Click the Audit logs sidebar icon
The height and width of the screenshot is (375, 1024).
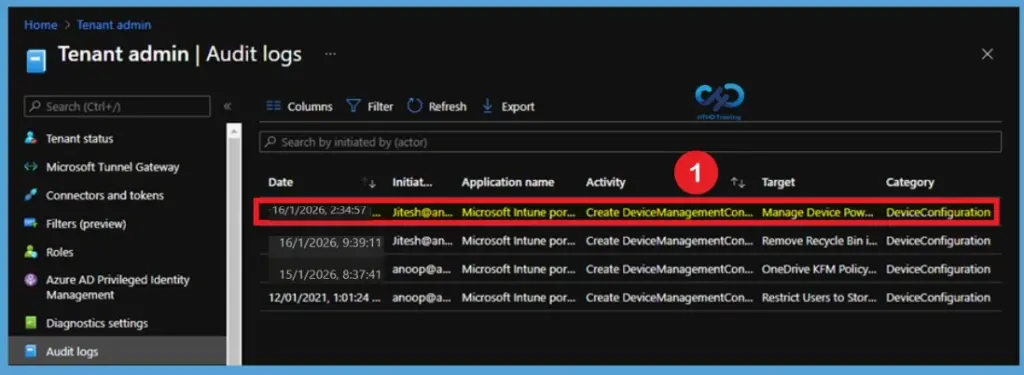click(31, 351)
